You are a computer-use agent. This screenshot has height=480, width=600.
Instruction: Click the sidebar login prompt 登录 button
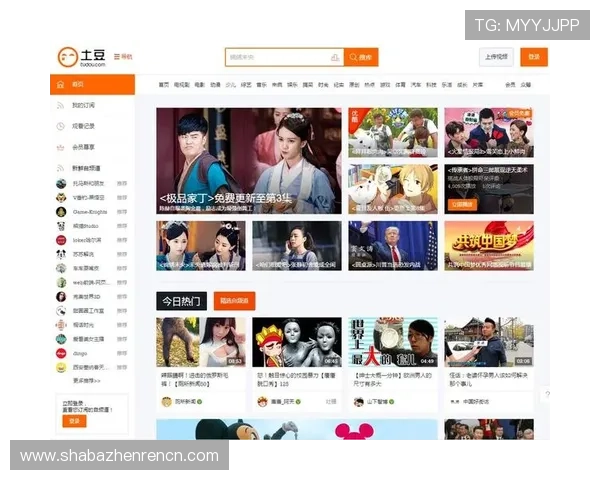(x=74, y=421)
